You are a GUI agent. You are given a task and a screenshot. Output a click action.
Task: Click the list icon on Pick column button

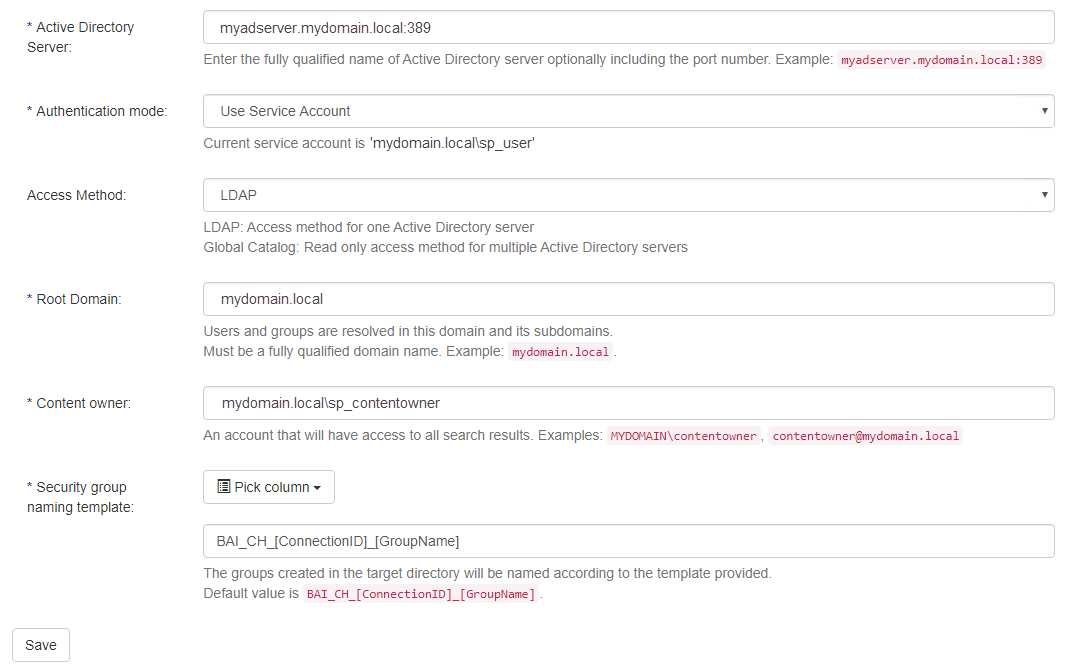tap(224, 487)
